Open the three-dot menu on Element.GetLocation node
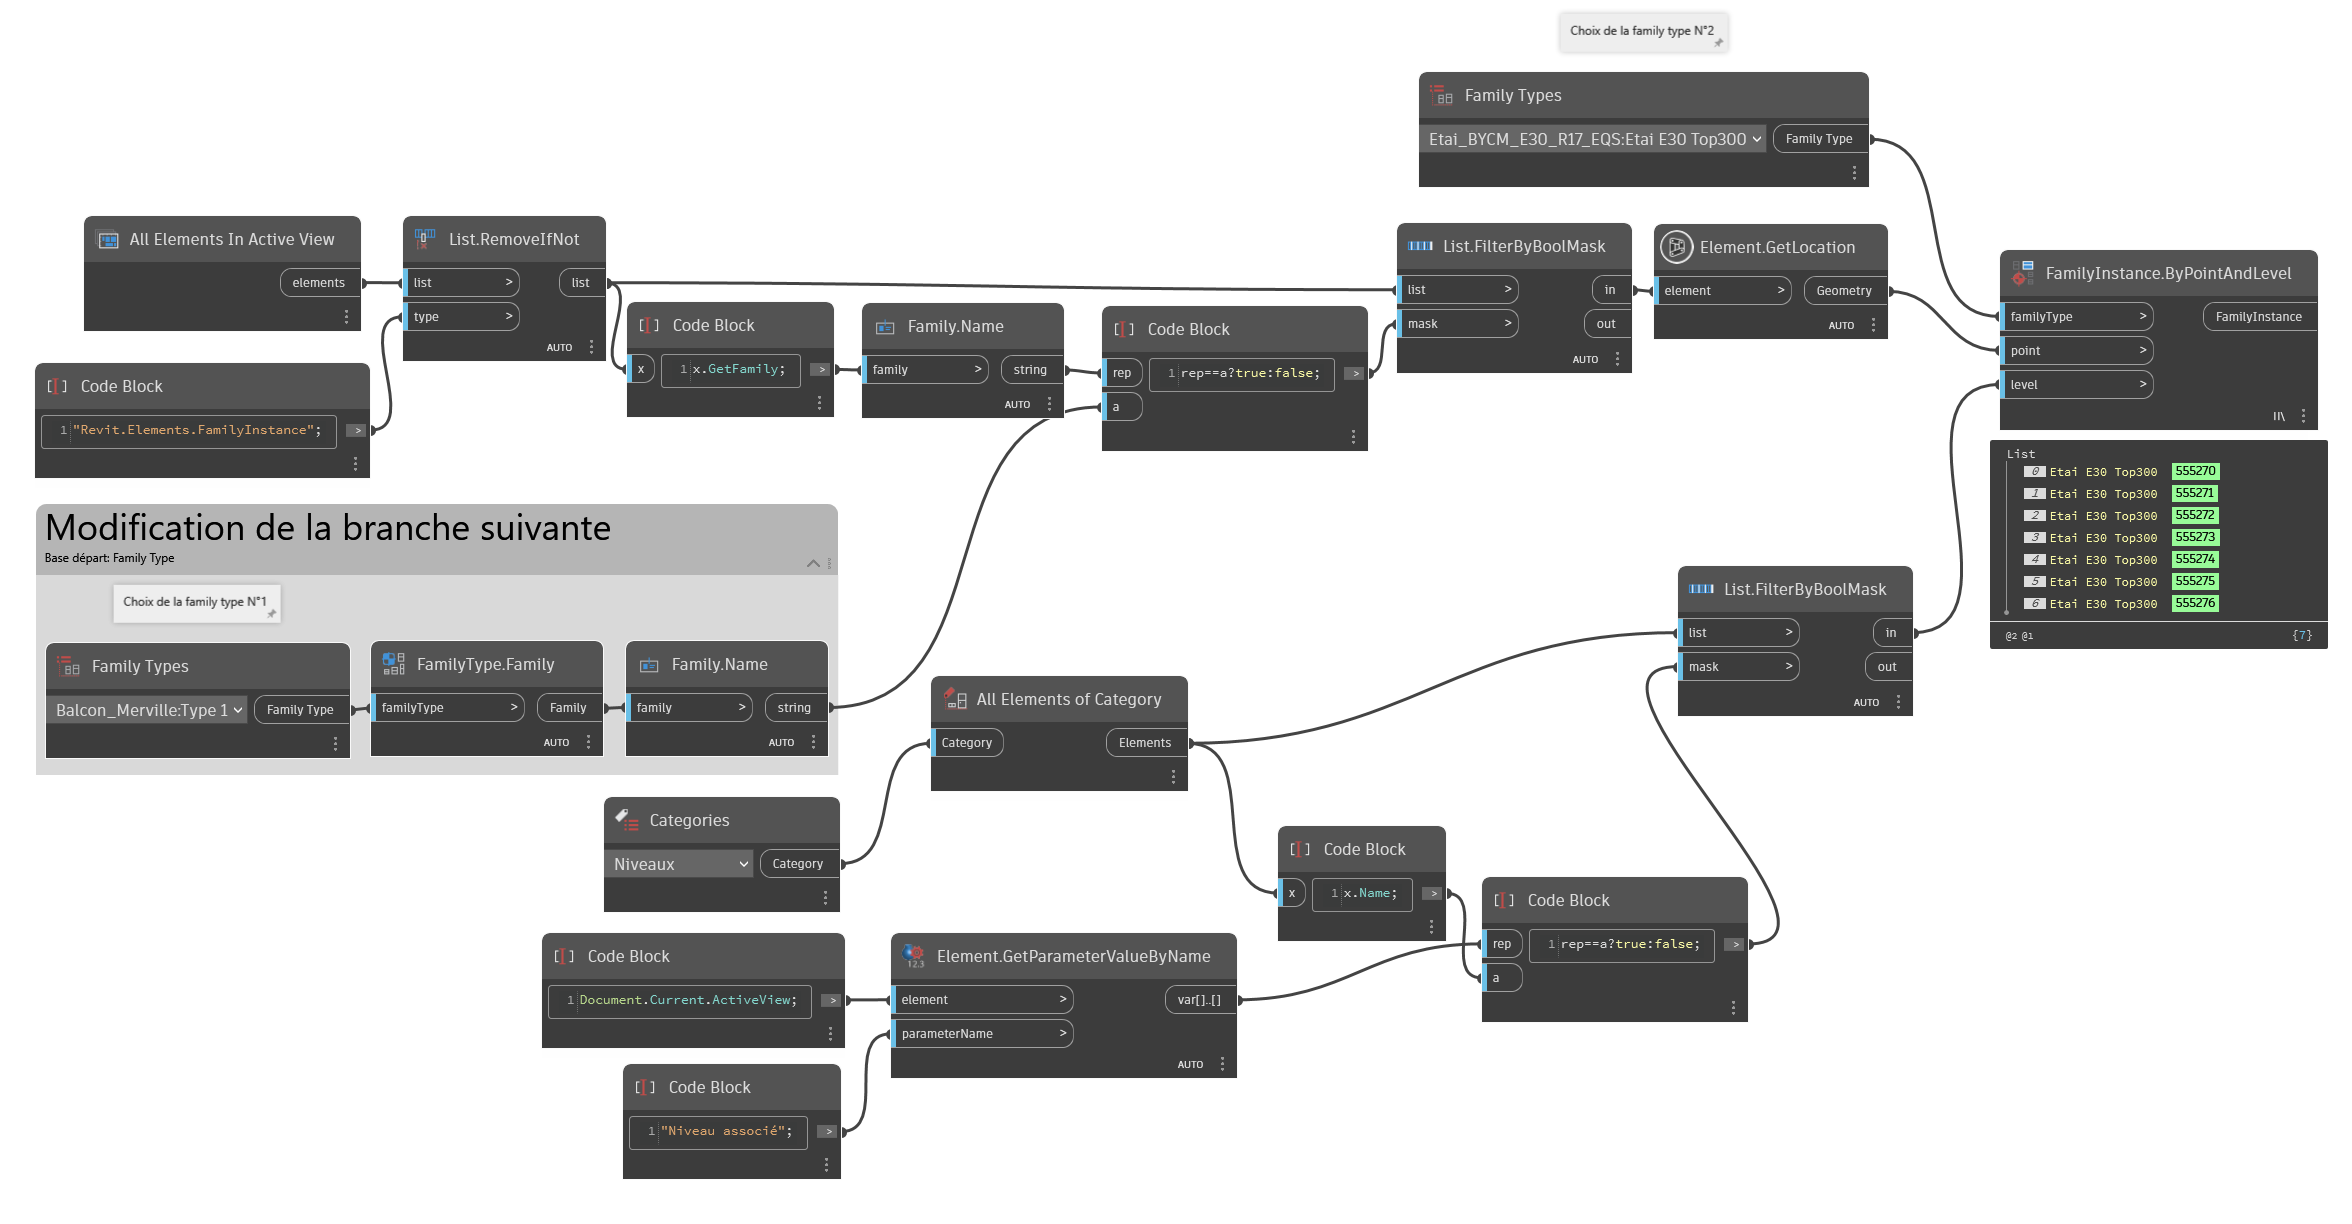Viewport: 2352px width, 1224px height. (x=1874, y=324)
